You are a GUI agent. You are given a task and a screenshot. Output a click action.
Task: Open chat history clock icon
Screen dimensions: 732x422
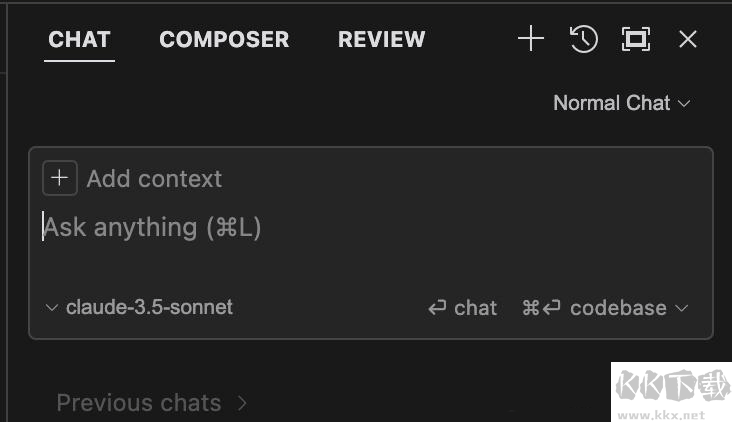click(x=584, y=39)
